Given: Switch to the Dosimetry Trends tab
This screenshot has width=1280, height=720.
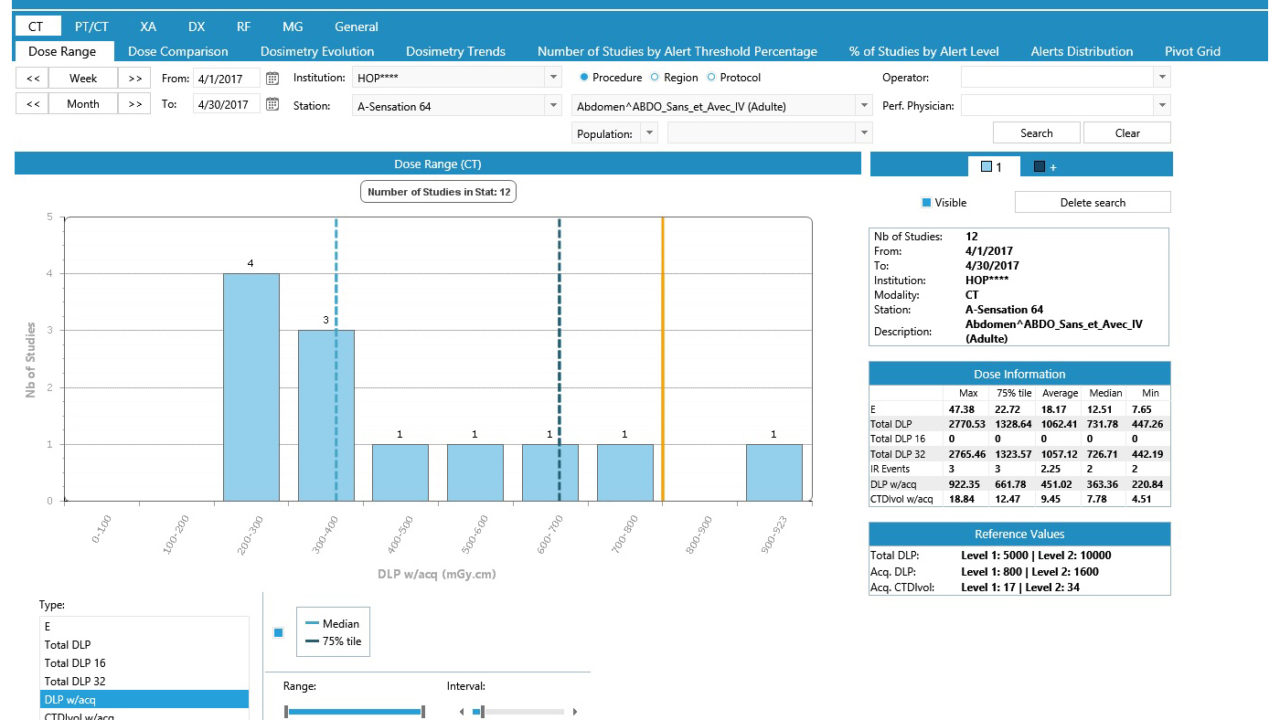Looking at the screenshot, I should pos(455,51).
